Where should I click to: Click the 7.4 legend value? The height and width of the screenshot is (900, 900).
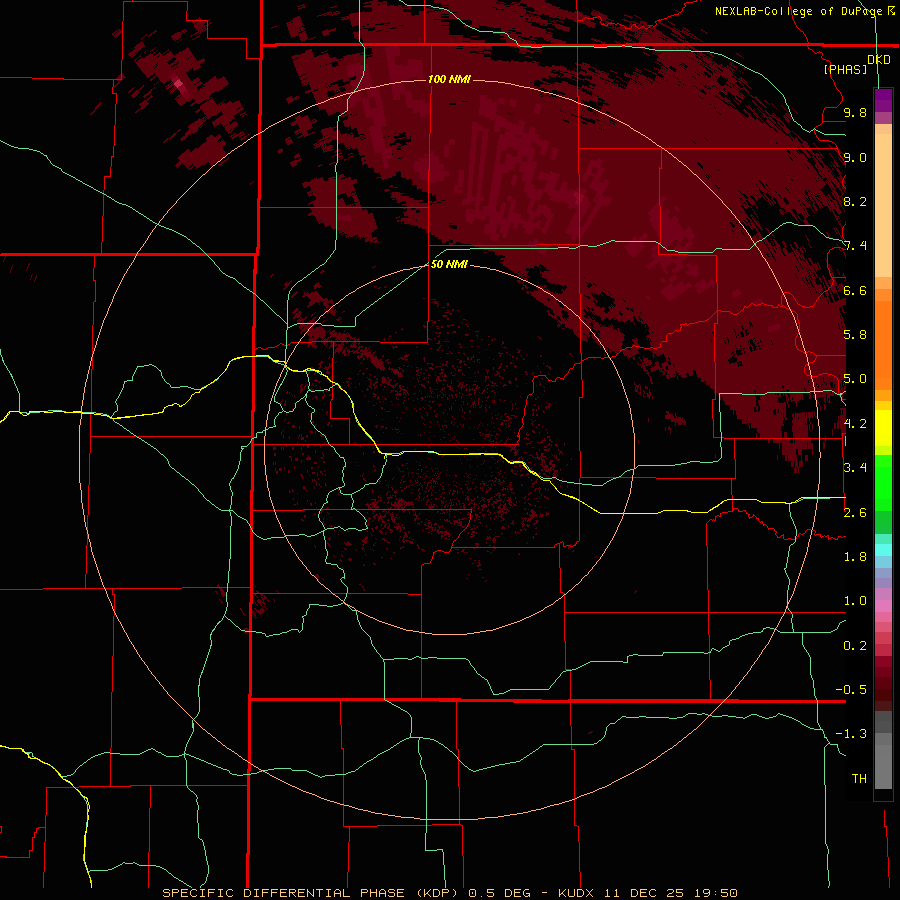coord(855,246)
